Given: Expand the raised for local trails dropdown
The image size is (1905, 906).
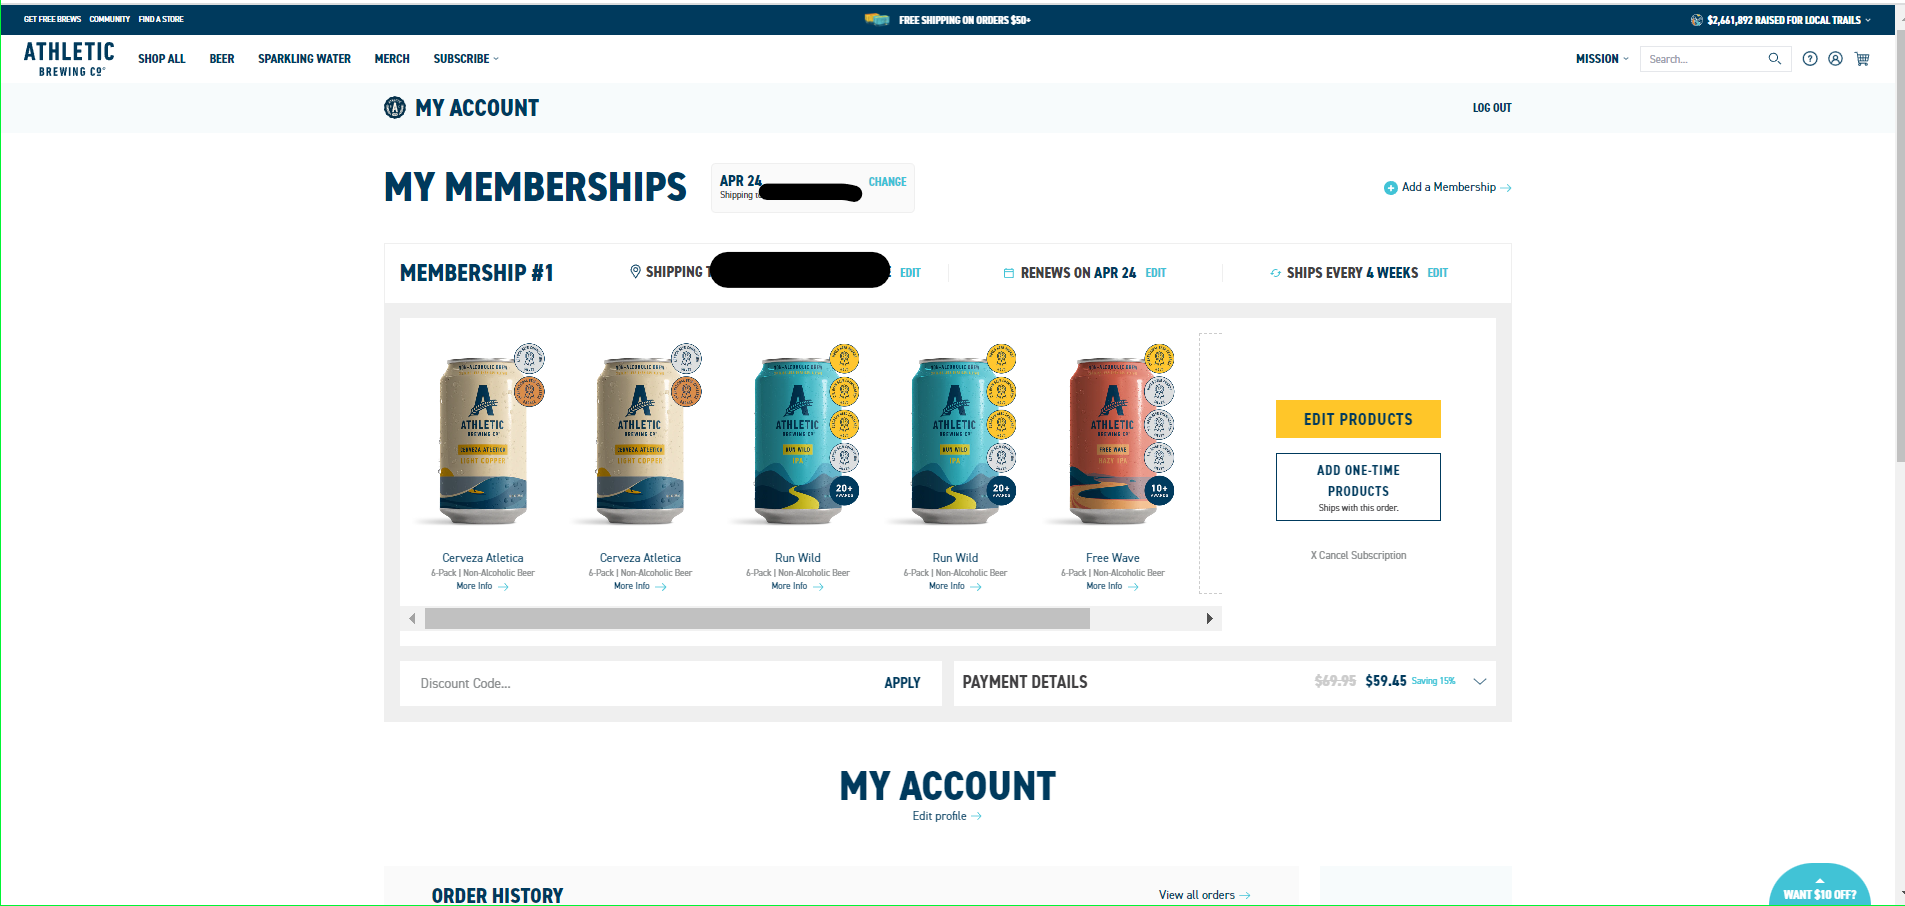Looking at the screenshot, I should [1867, 20].
